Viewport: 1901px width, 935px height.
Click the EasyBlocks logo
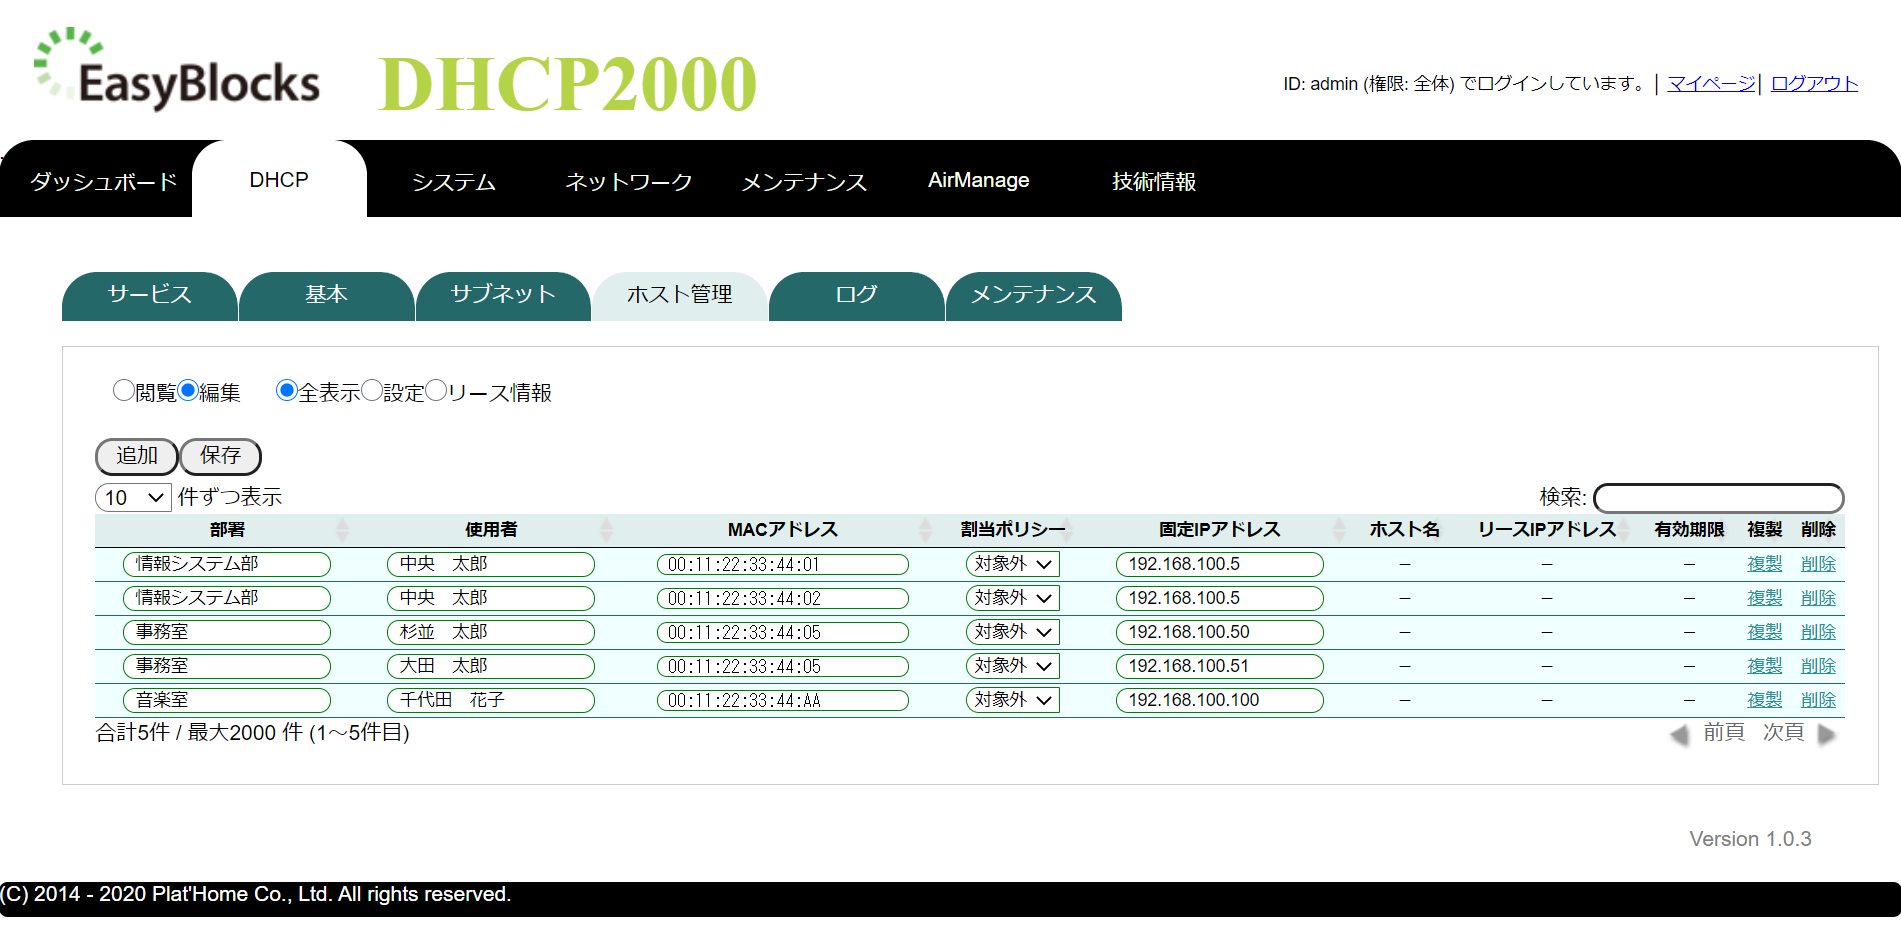point(177,69)
